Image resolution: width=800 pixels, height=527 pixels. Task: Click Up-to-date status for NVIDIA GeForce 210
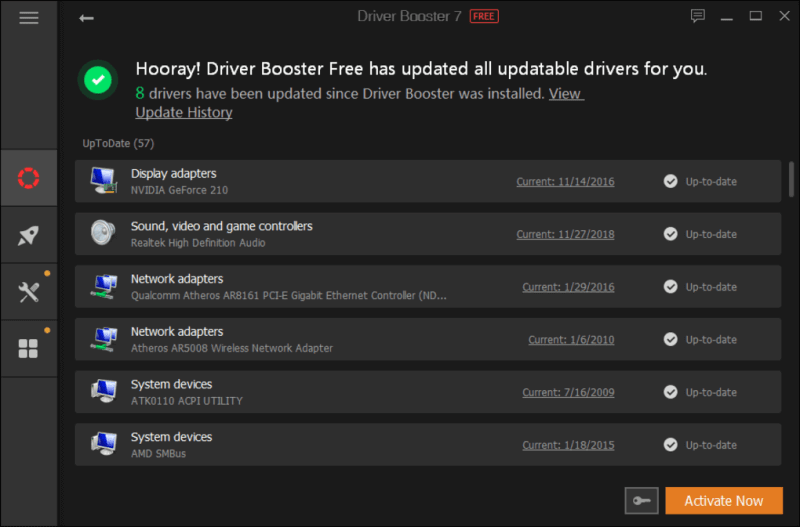pyautogui.click(x=711, y=182)
